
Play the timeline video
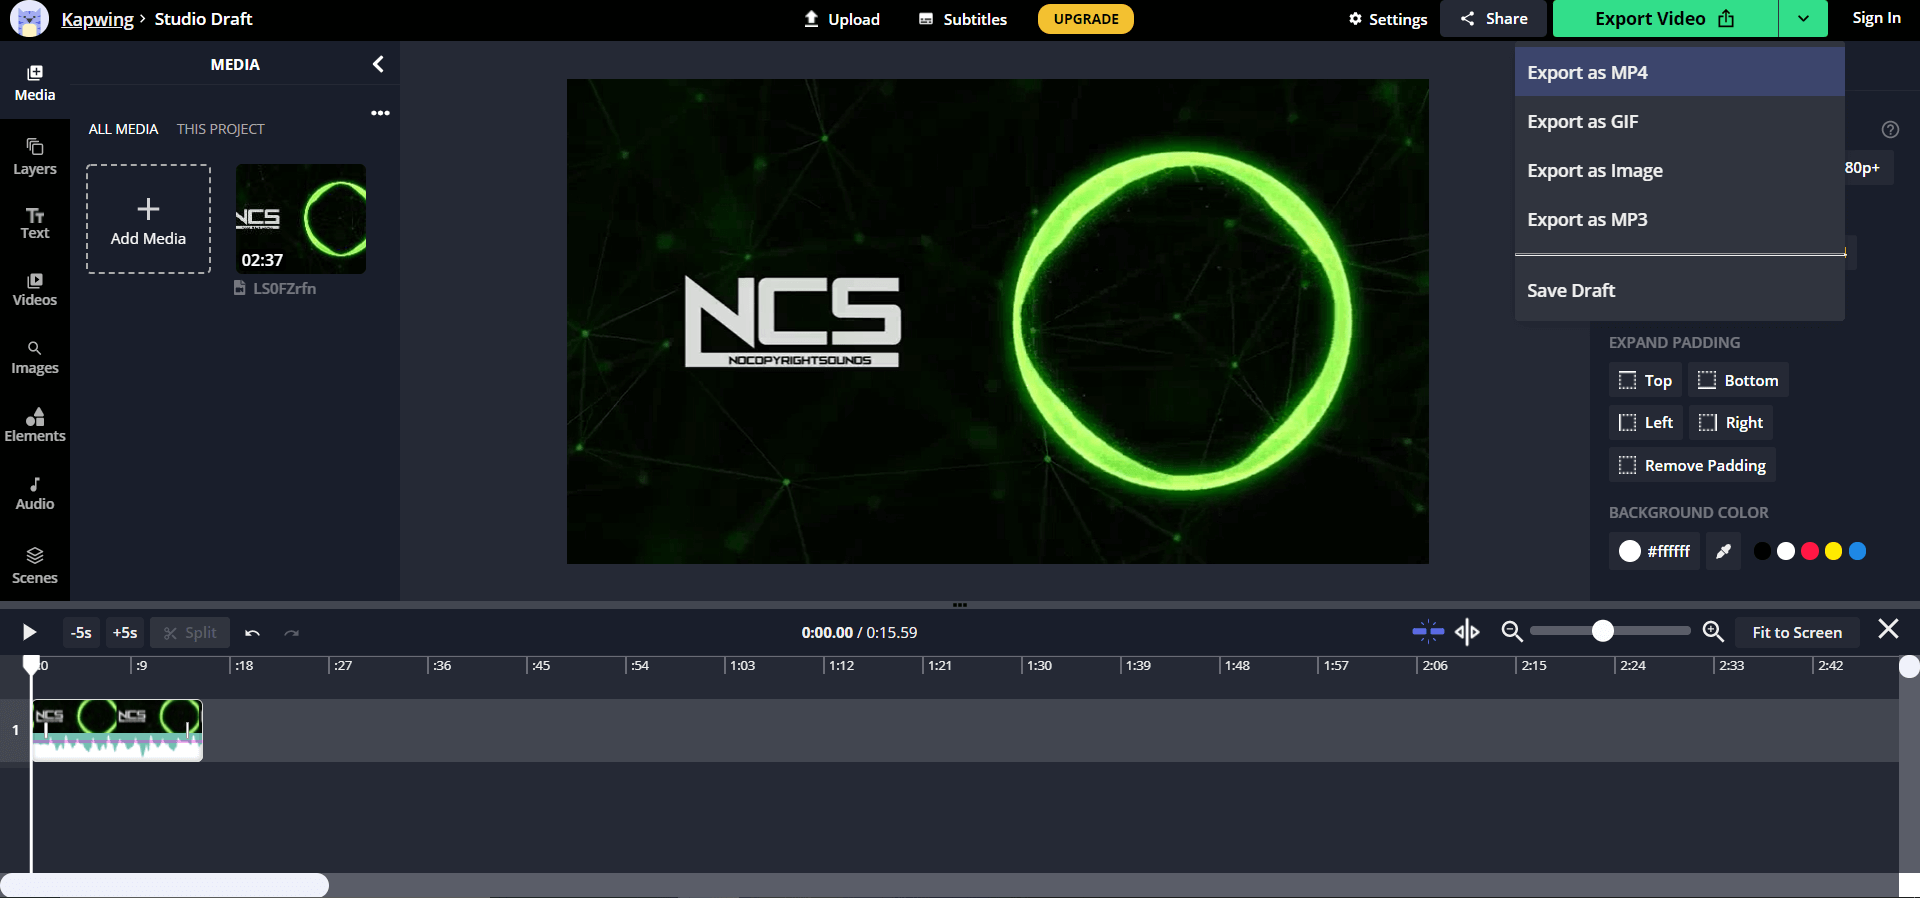[29, 632]
